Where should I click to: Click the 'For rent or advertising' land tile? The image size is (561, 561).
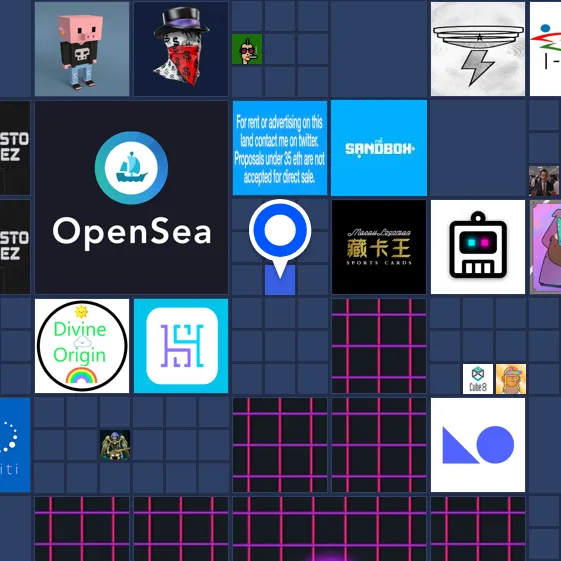280,148
